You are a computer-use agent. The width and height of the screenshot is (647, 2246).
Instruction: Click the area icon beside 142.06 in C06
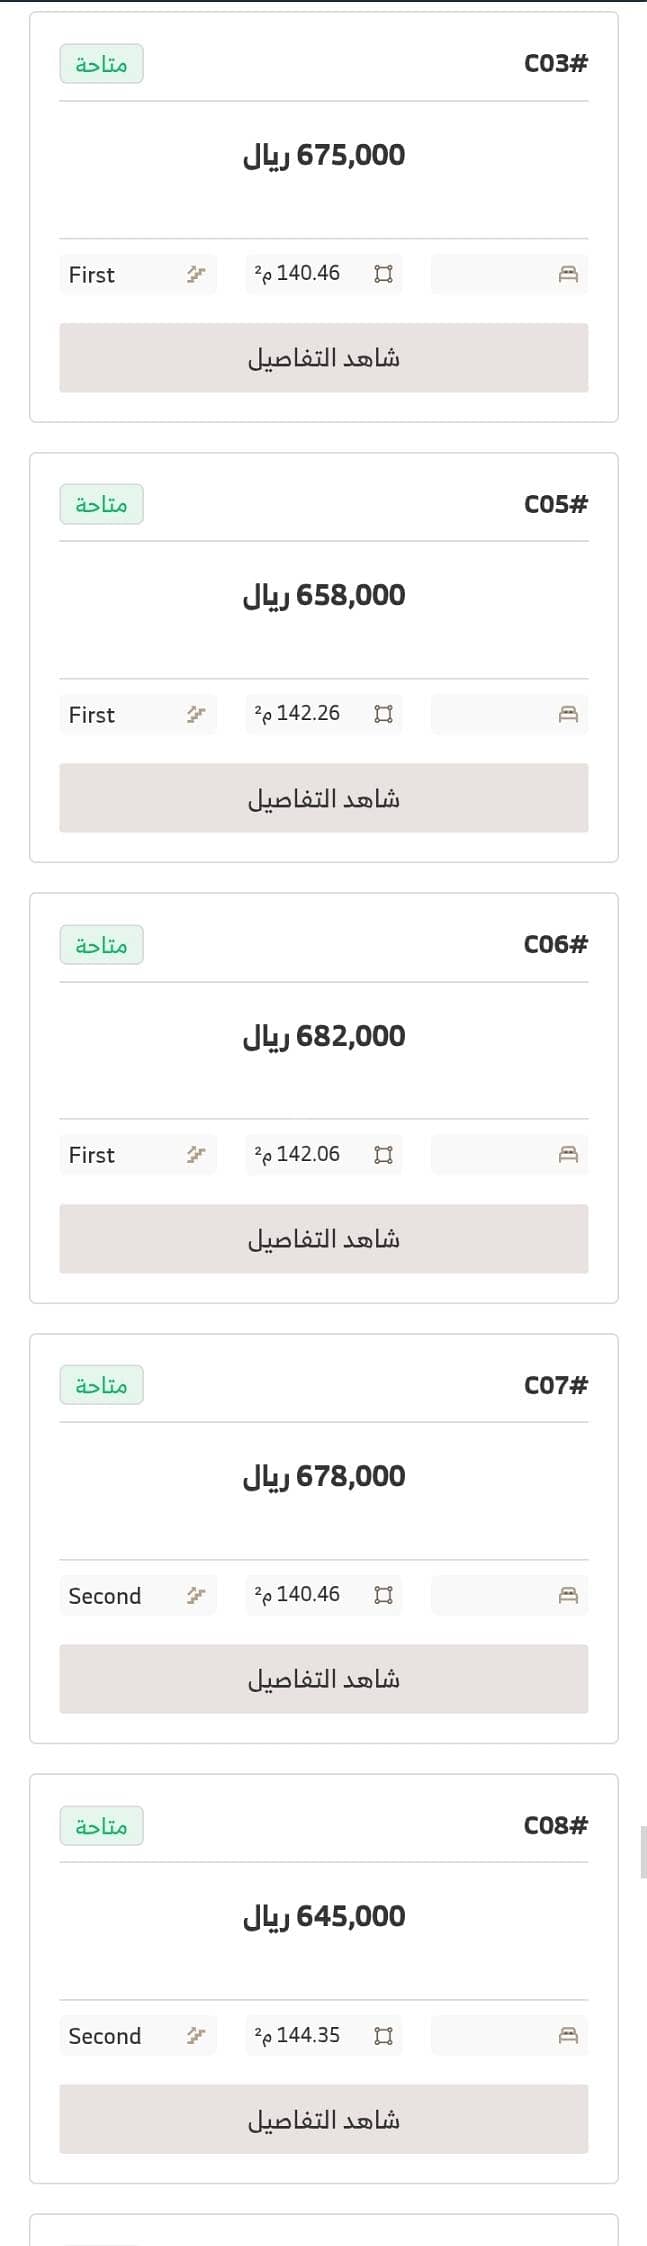383,1155
